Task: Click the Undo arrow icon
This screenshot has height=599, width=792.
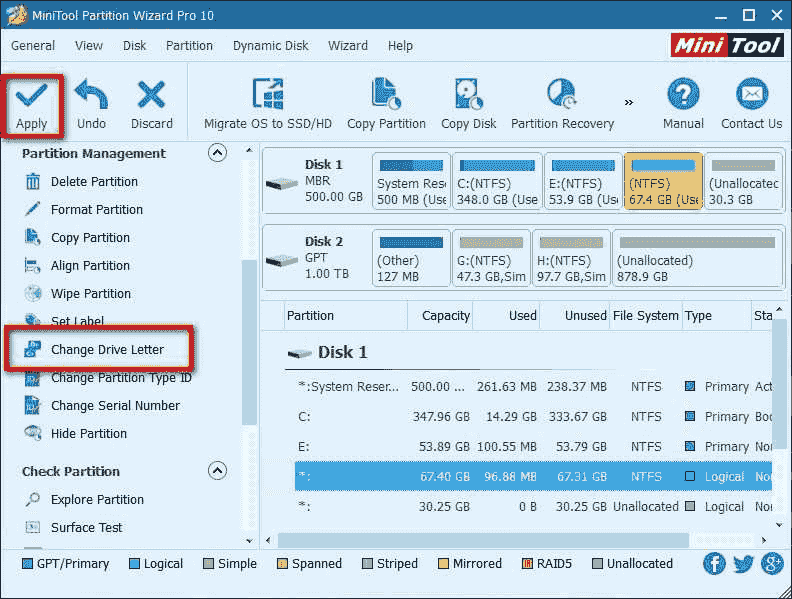Action: pyautogui.click(x=91, y=96)
